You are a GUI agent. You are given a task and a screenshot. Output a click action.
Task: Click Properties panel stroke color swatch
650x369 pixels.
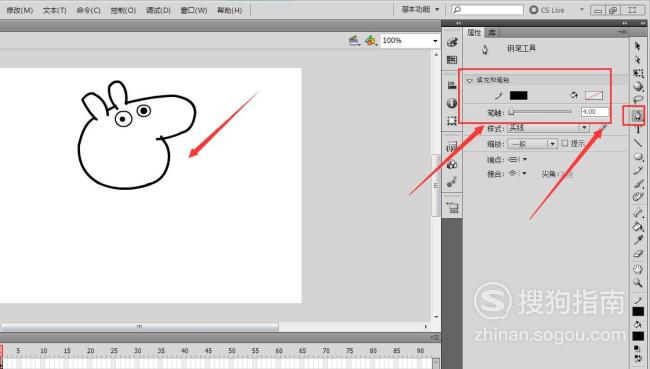click(518, 96)
